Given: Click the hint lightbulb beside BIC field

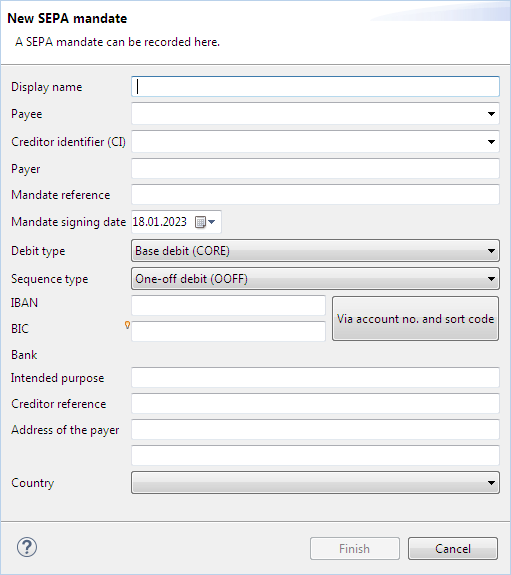Looking at the screenshot, I should tap(127, 325).
